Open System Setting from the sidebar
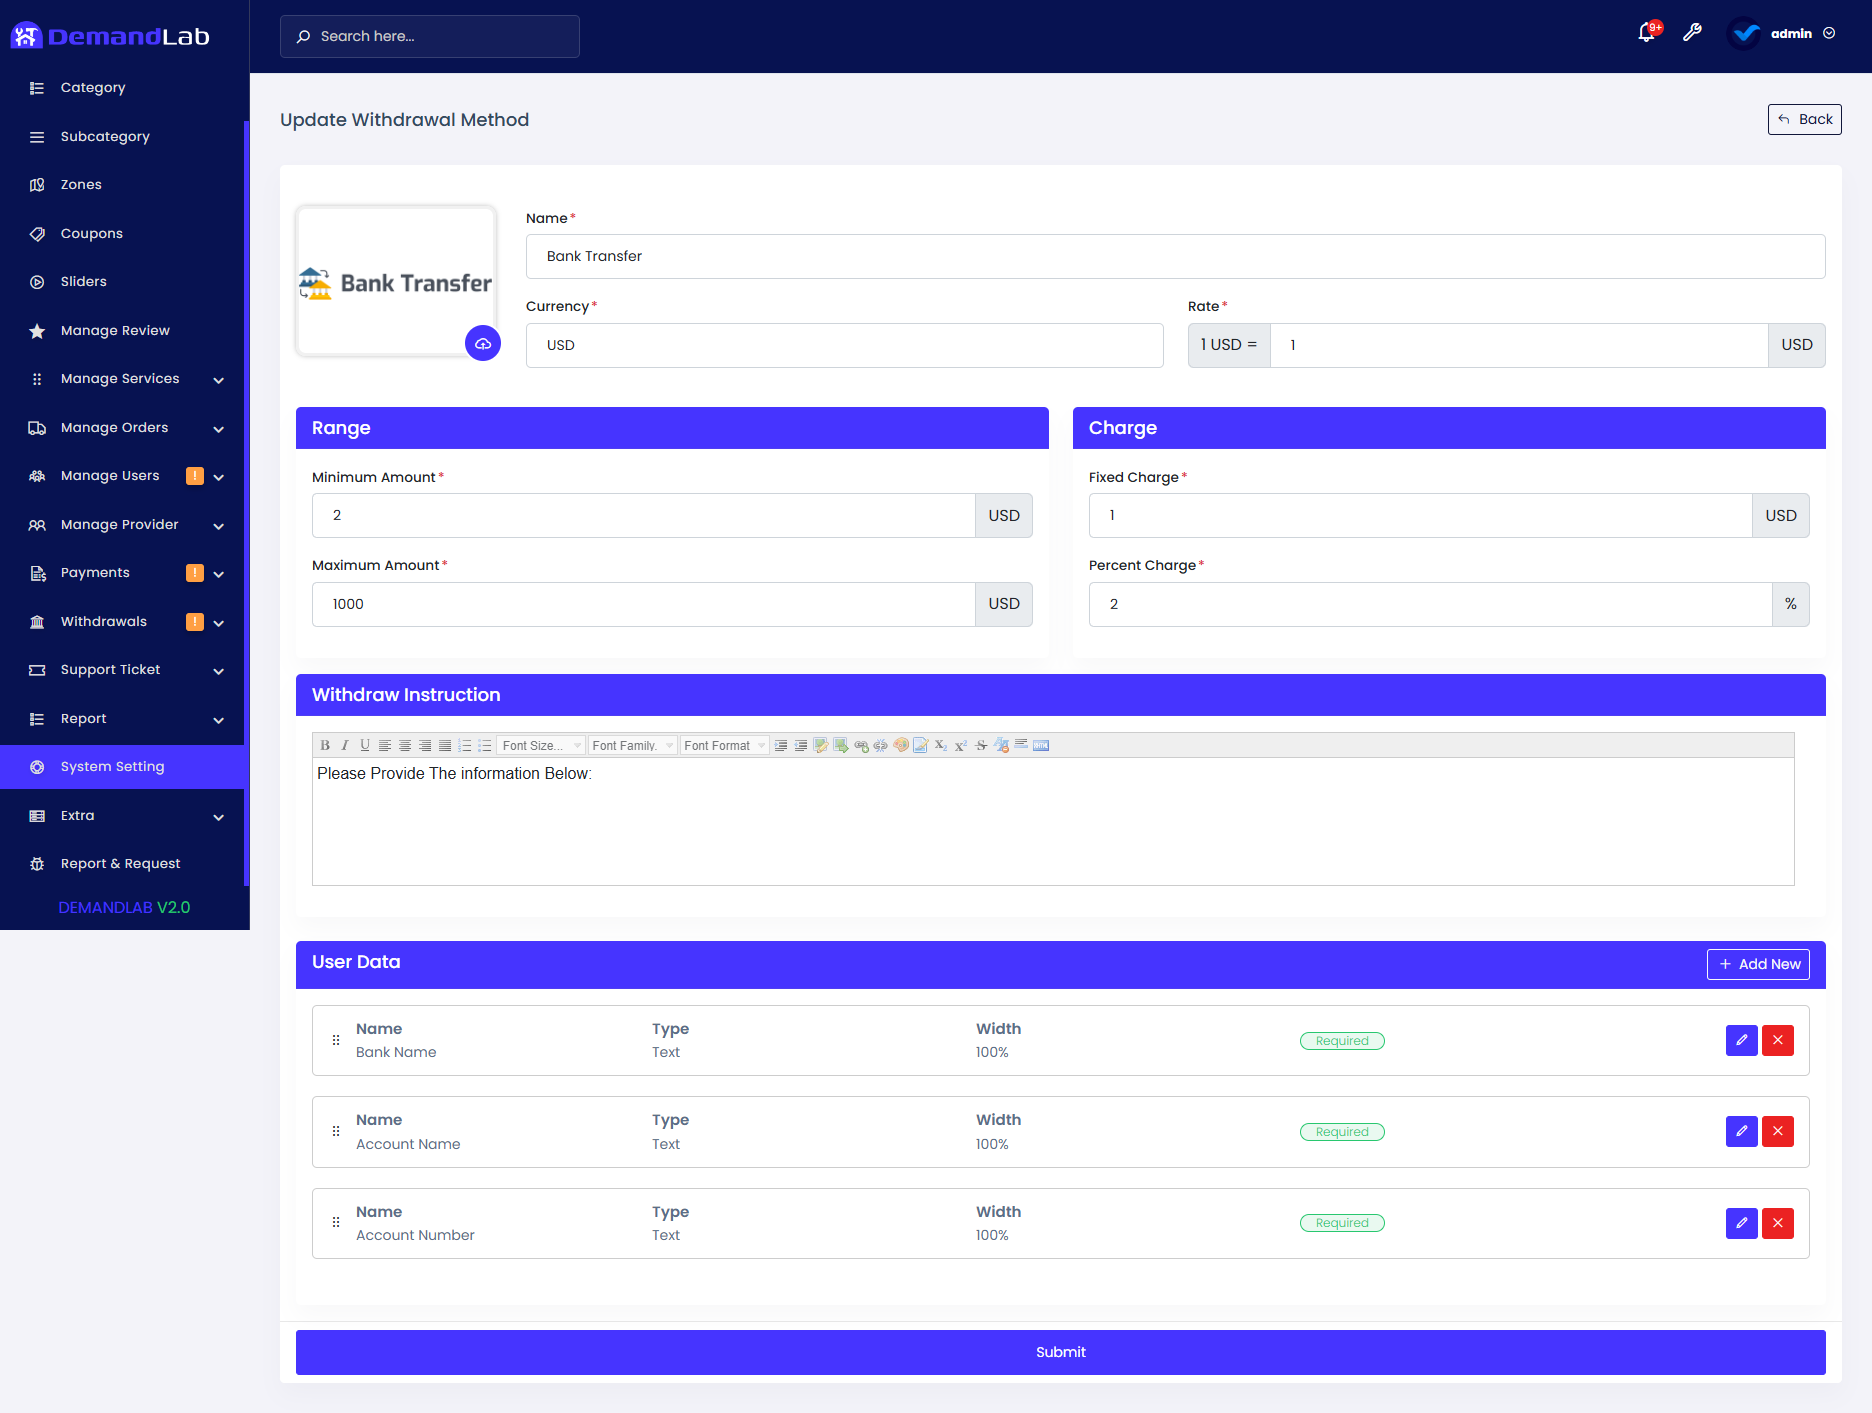This screenshot has height=1413, width=1872. click(x=111, y=766)
